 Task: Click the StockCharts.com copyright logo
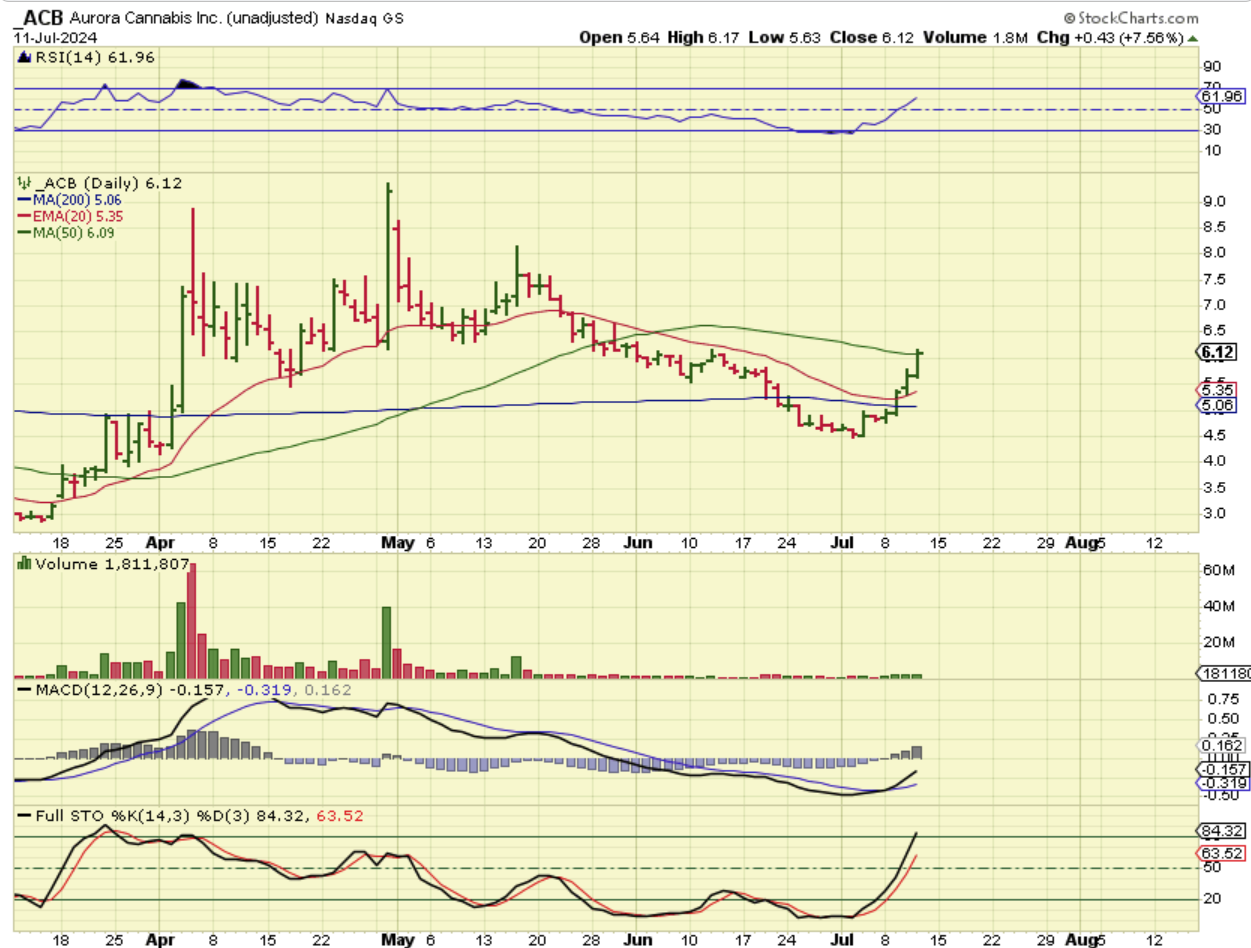click(x=1130, y=18)
